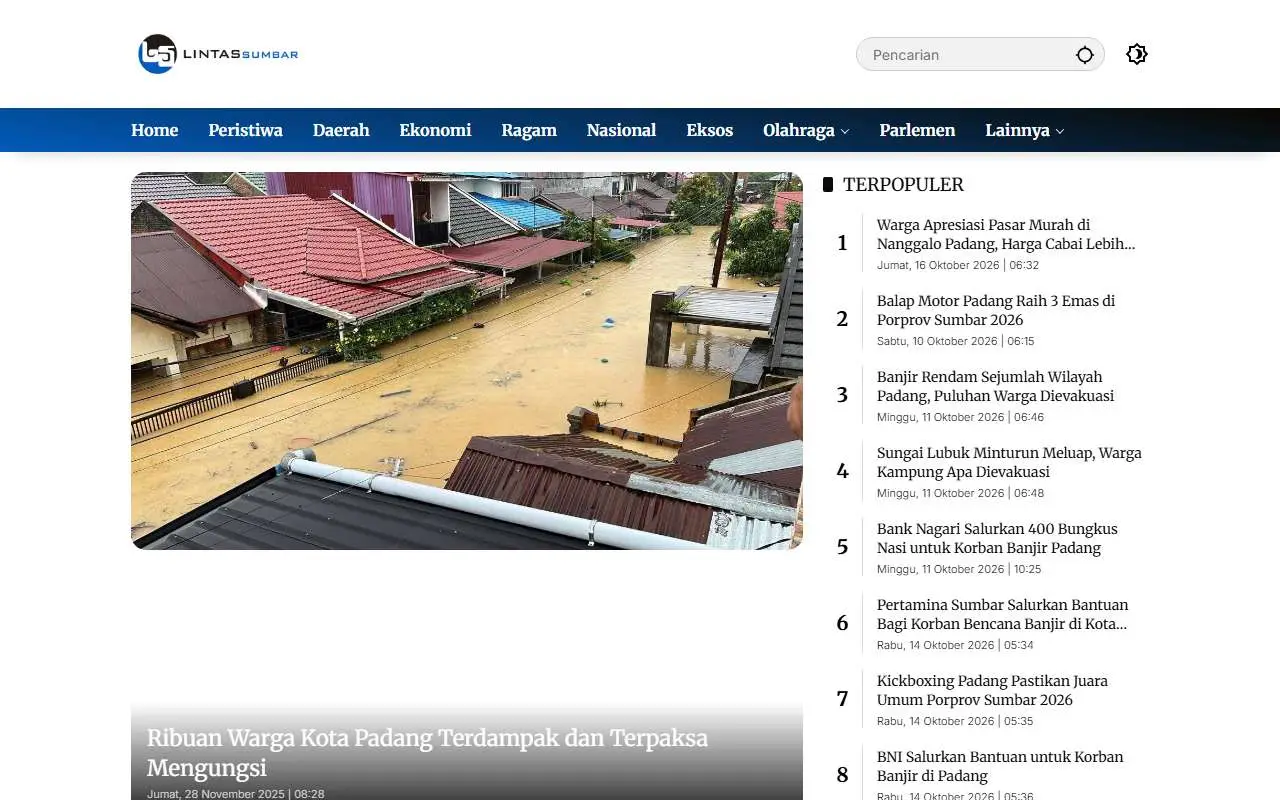Open the Nasional section
Viewport: 1280px width, 800px height.
tap(621, 130)
